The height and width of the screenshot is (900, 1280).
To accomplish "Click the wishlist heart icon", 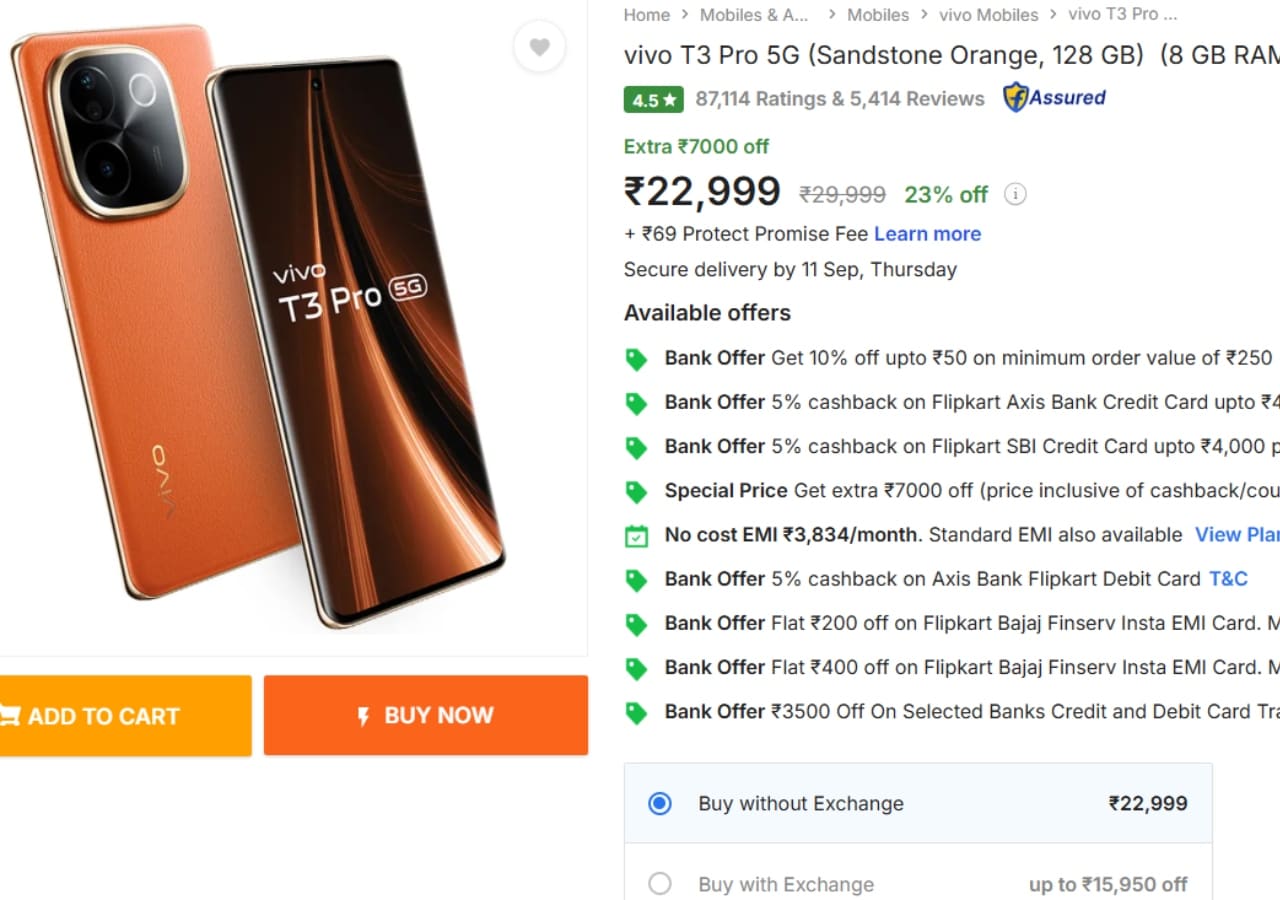I will 539,47.
